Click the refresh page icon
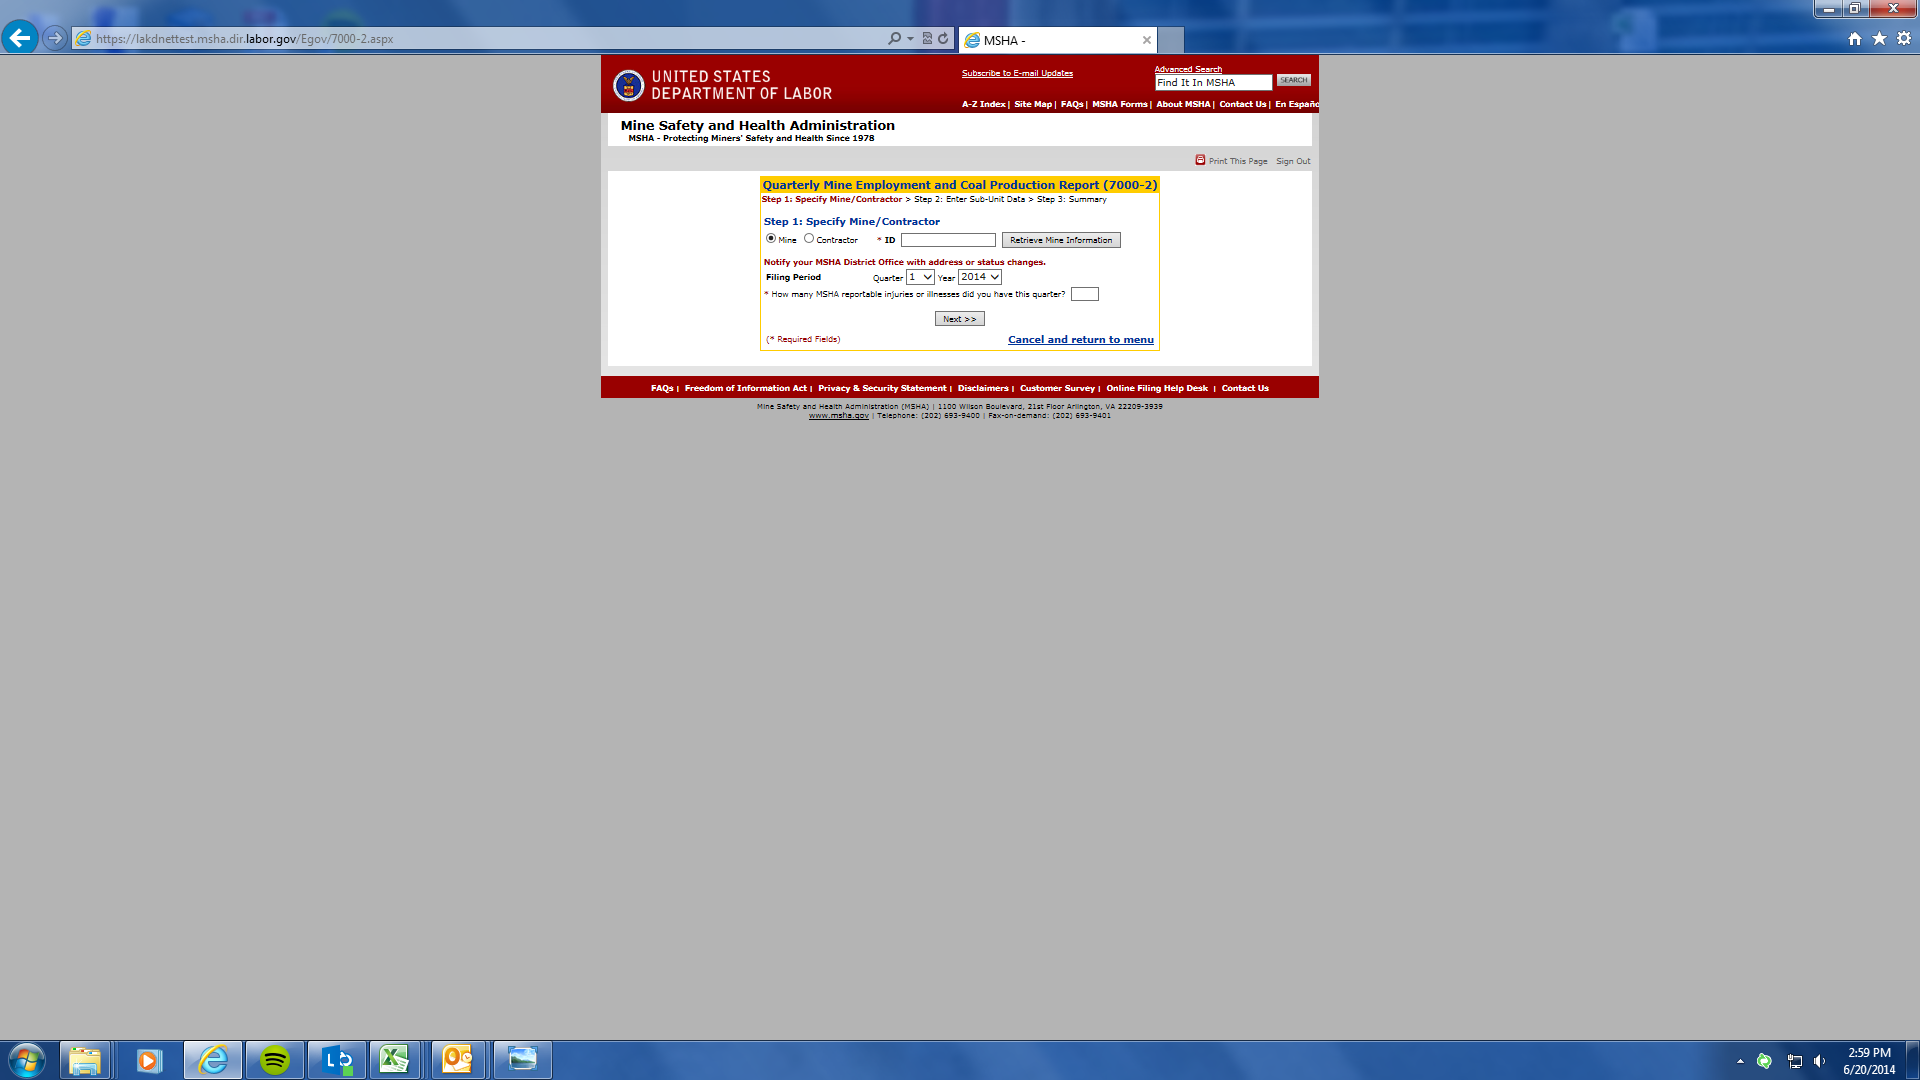This screenshot has width=1920, height=1080. click(943, 38)
